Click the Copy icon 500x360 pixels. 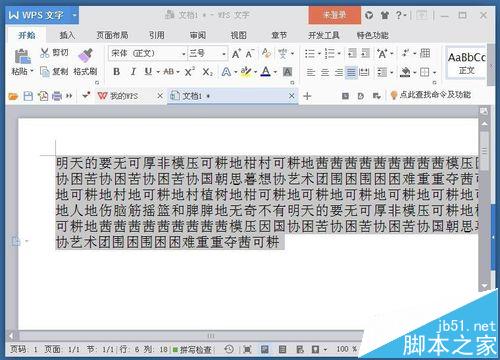(44, 71)
